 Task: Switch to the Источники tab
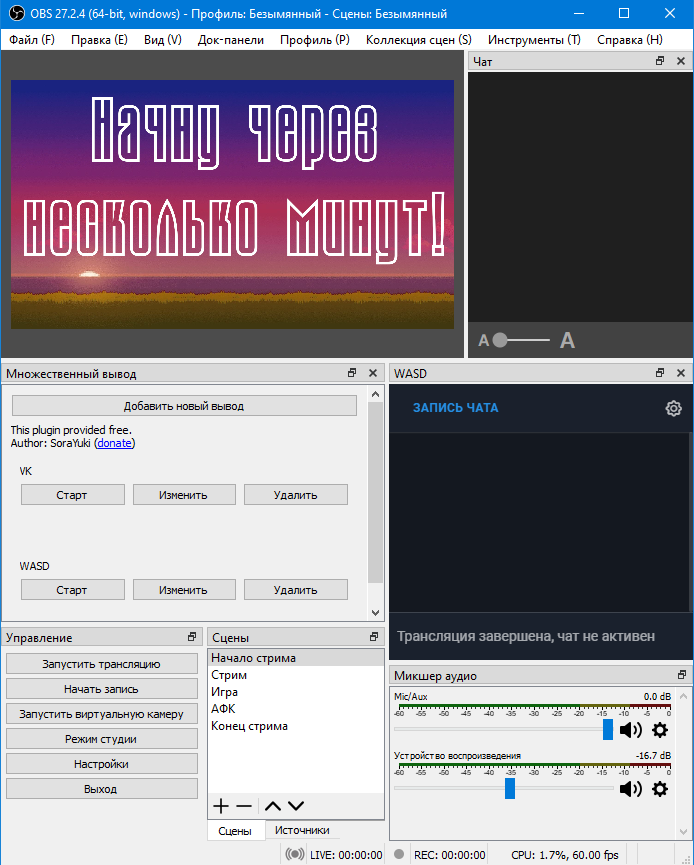pyautogui.click(x=302, y=830)
